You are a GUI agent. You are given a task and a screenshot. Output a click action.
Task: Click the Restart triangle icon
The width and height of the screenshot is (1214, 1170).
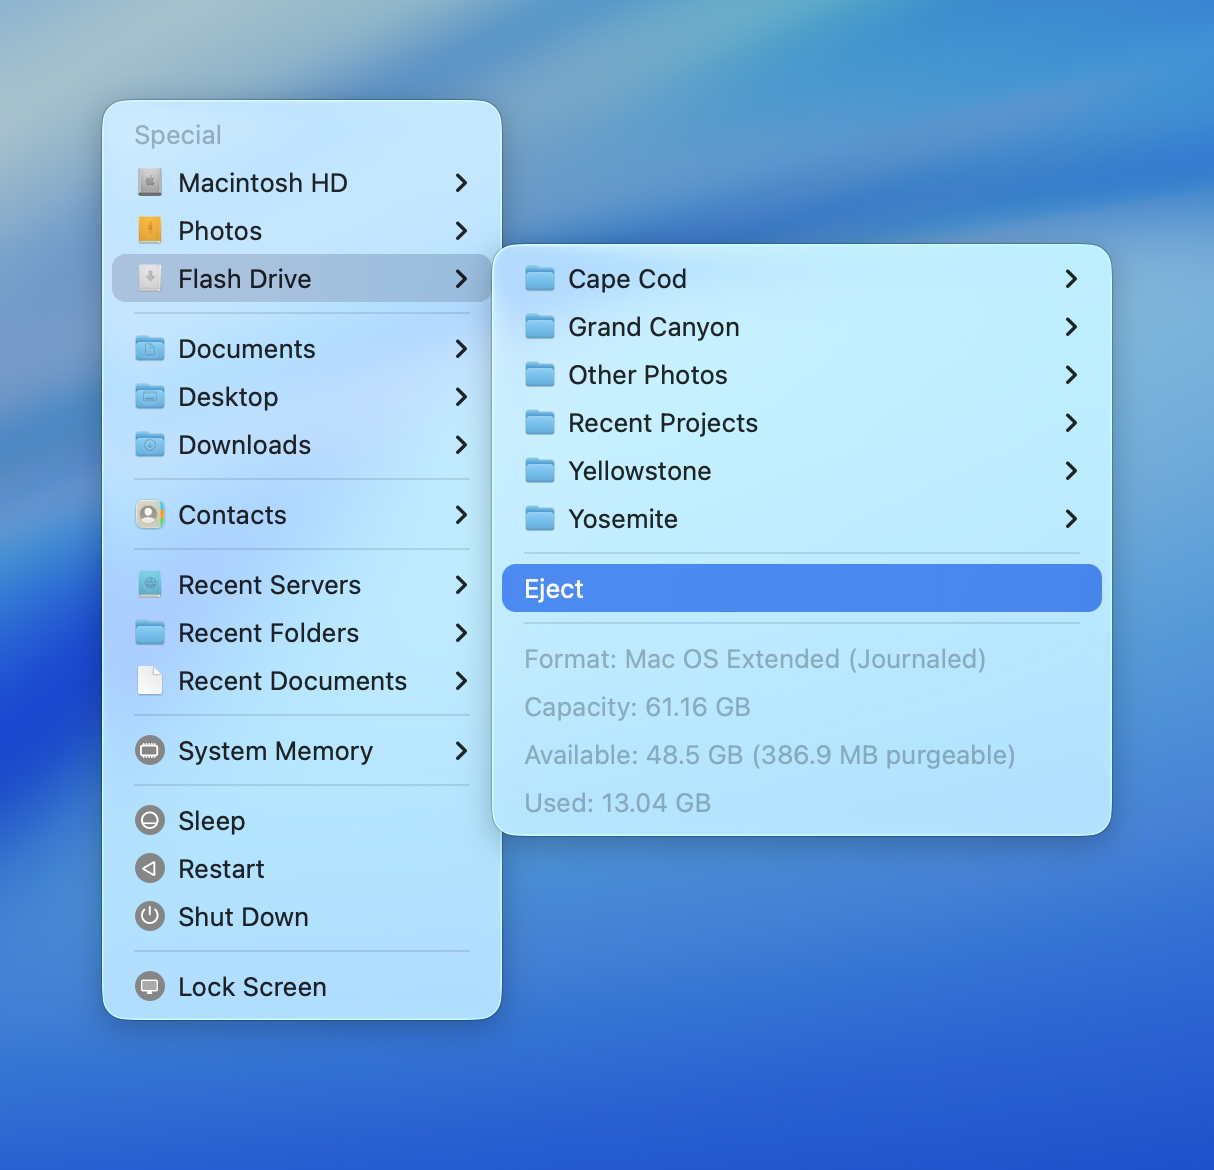click(x=150, y=869)
